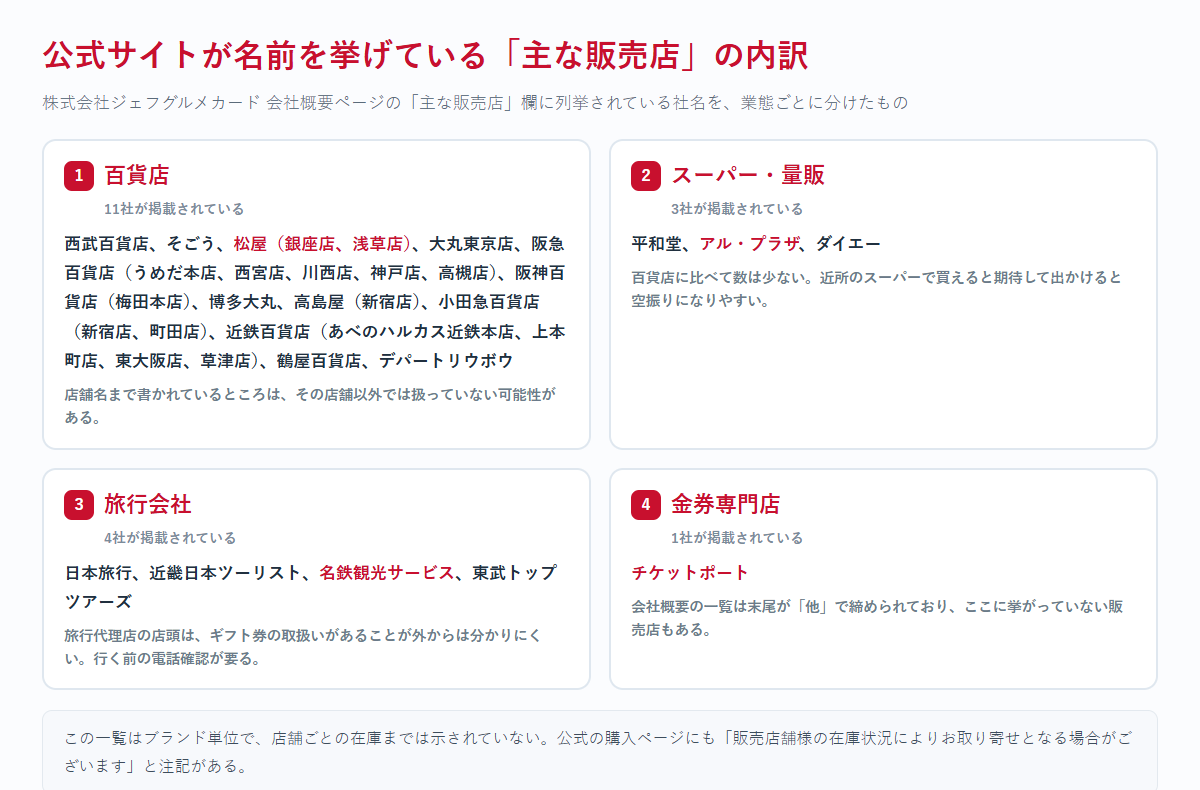Click the number 2 badge beside スーパー・量販

[646, 175]
